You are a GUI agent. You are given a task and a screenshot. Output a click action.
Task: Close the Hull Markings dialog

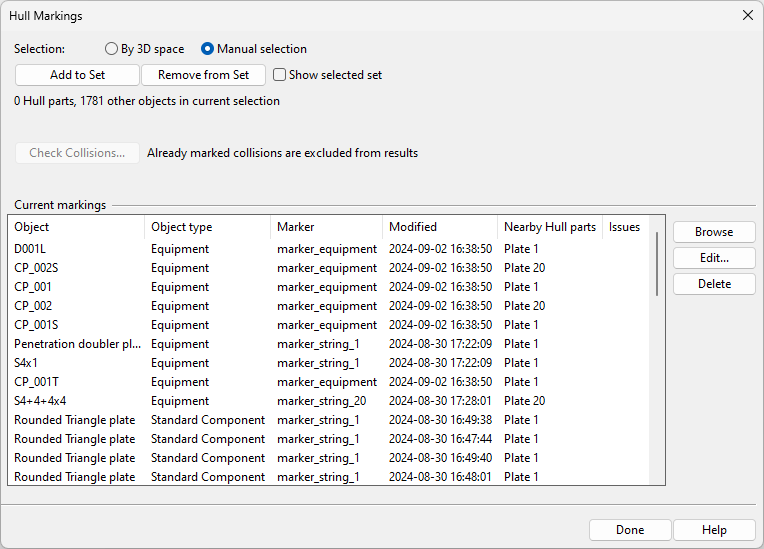click(747, 15)
